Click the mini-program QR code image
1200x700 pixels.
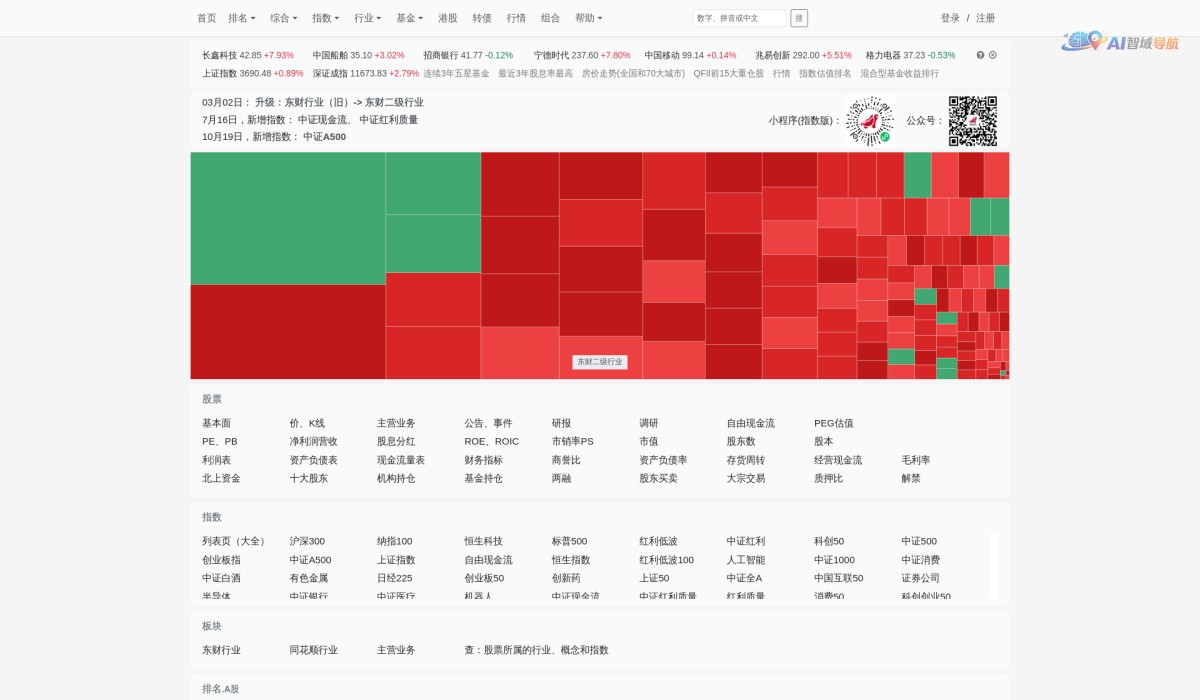click(870, 121)
